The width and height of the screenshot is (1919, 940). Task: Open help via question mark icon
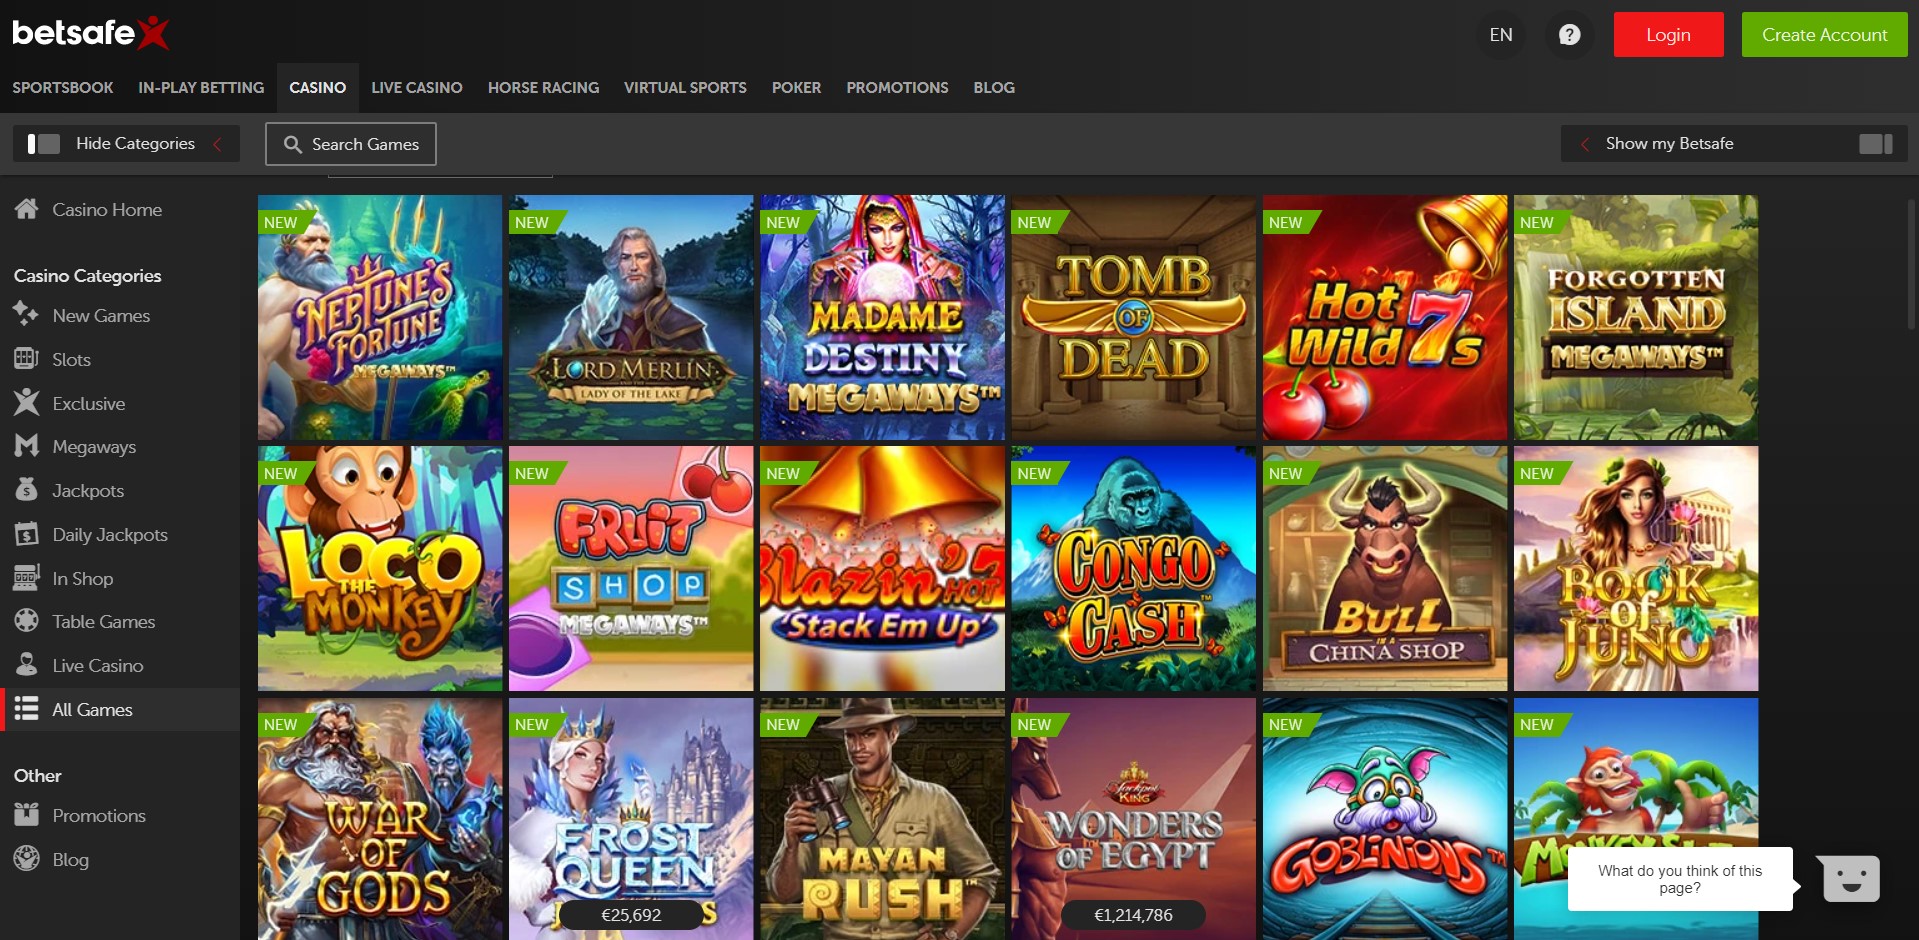[1569, 35]
